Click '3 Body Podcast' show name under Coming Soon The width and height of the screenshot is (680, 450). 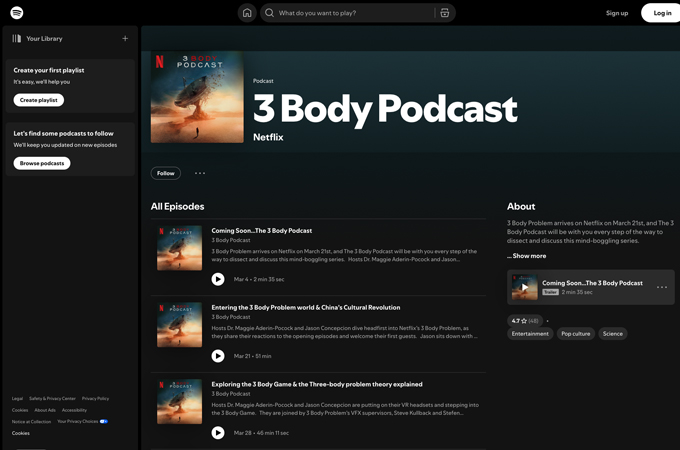tap(231, 240)
